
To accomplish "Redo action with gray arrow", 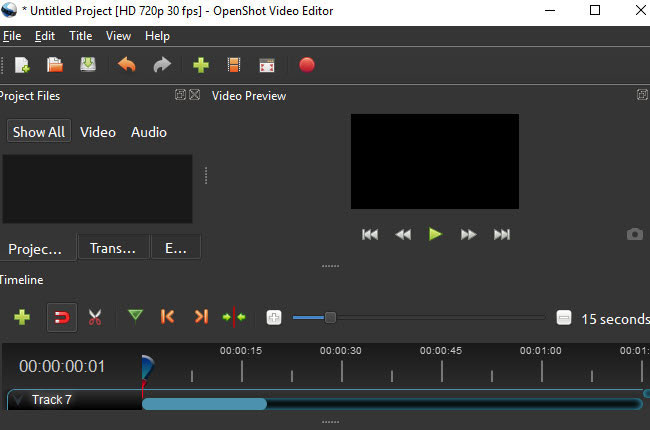I will [x=162, y=65].
